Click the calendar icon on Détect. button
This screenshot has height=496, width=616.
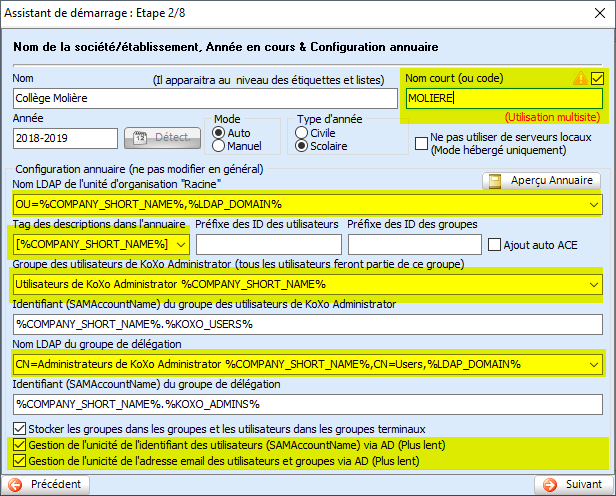point(140,138)
